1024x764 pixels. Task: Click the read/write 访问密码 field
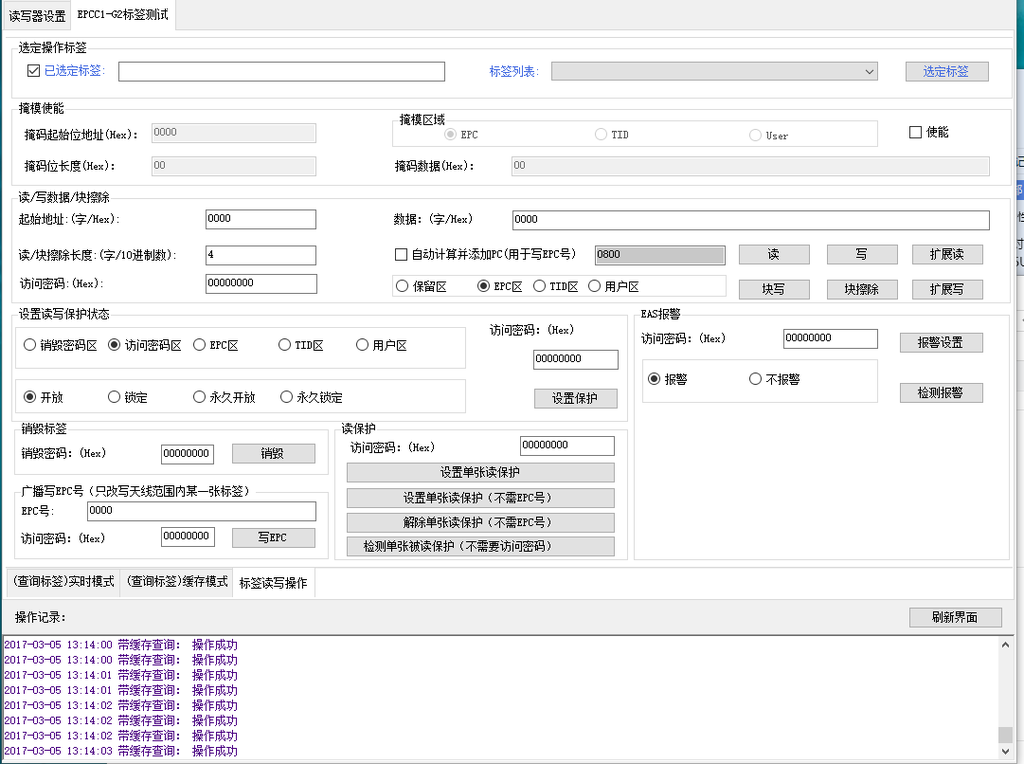(261, 283)
